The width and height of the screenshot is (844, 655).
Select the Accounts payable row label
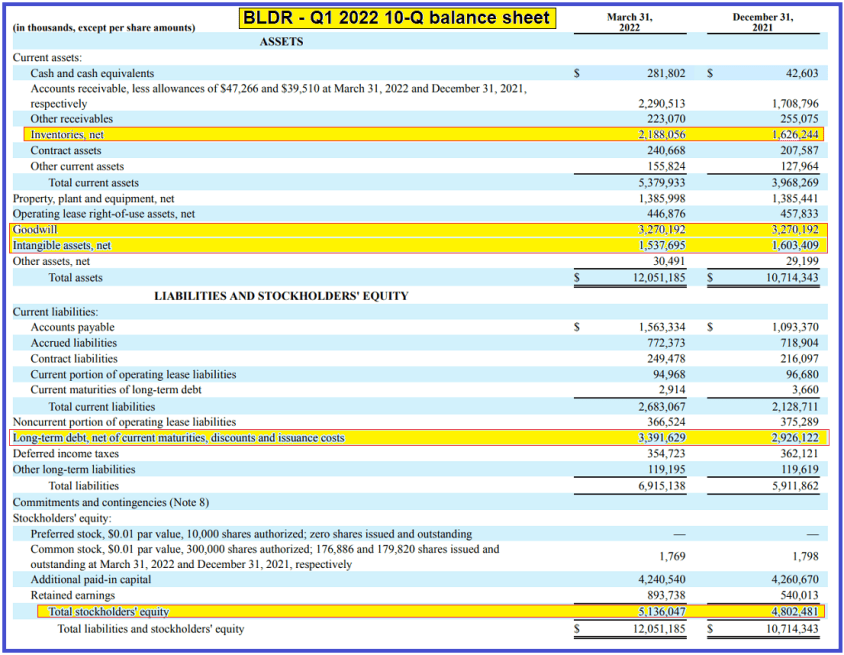[x=72, y=327]
